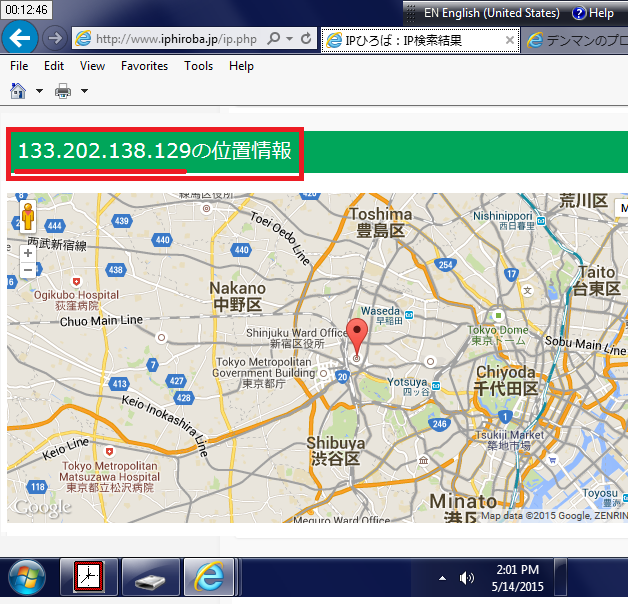Click the Ogikubo Hospital marker icon

pyautogui.click(x=76, y=282)
